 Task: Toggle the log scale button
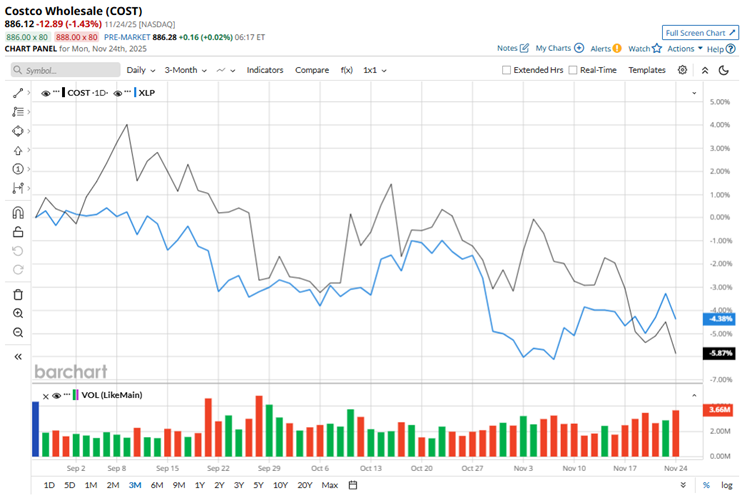point(727,485)
